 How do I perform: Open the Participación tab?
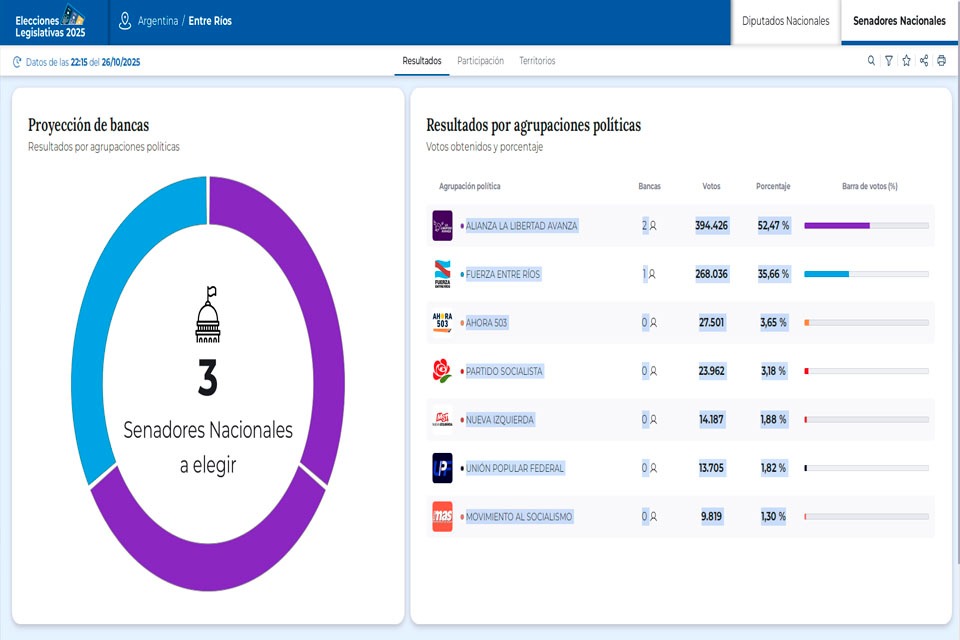coord(480,61)
